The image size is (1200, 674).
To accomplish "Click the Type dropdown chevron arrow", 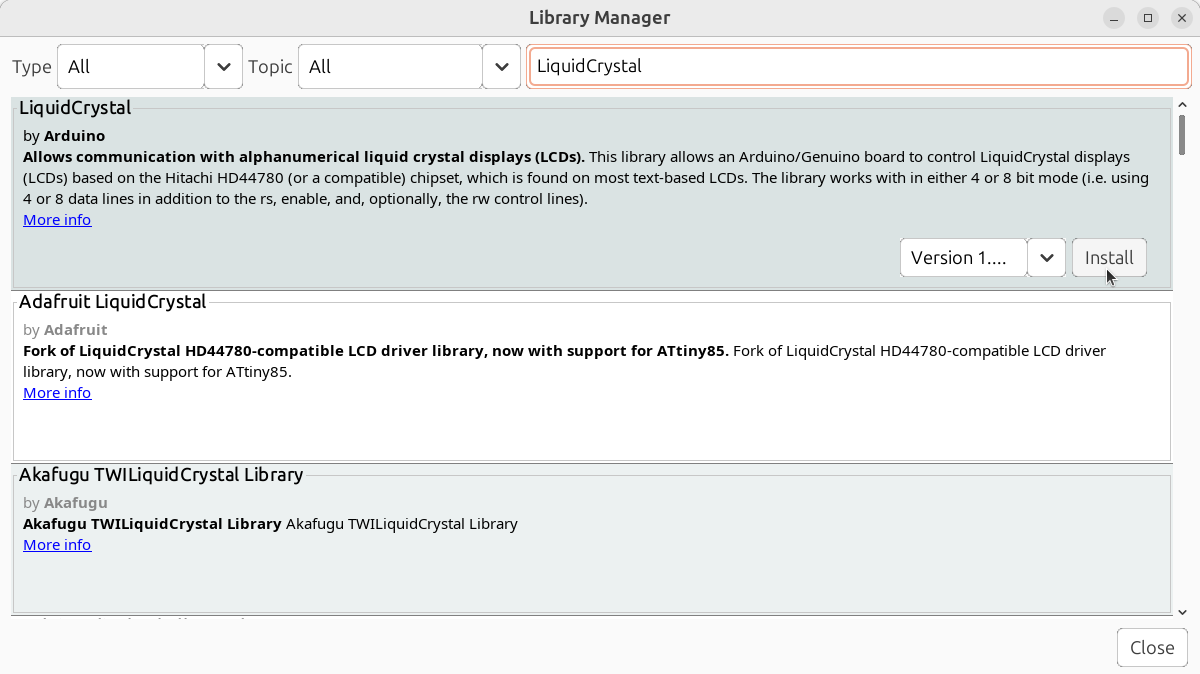I will (224, 67).
